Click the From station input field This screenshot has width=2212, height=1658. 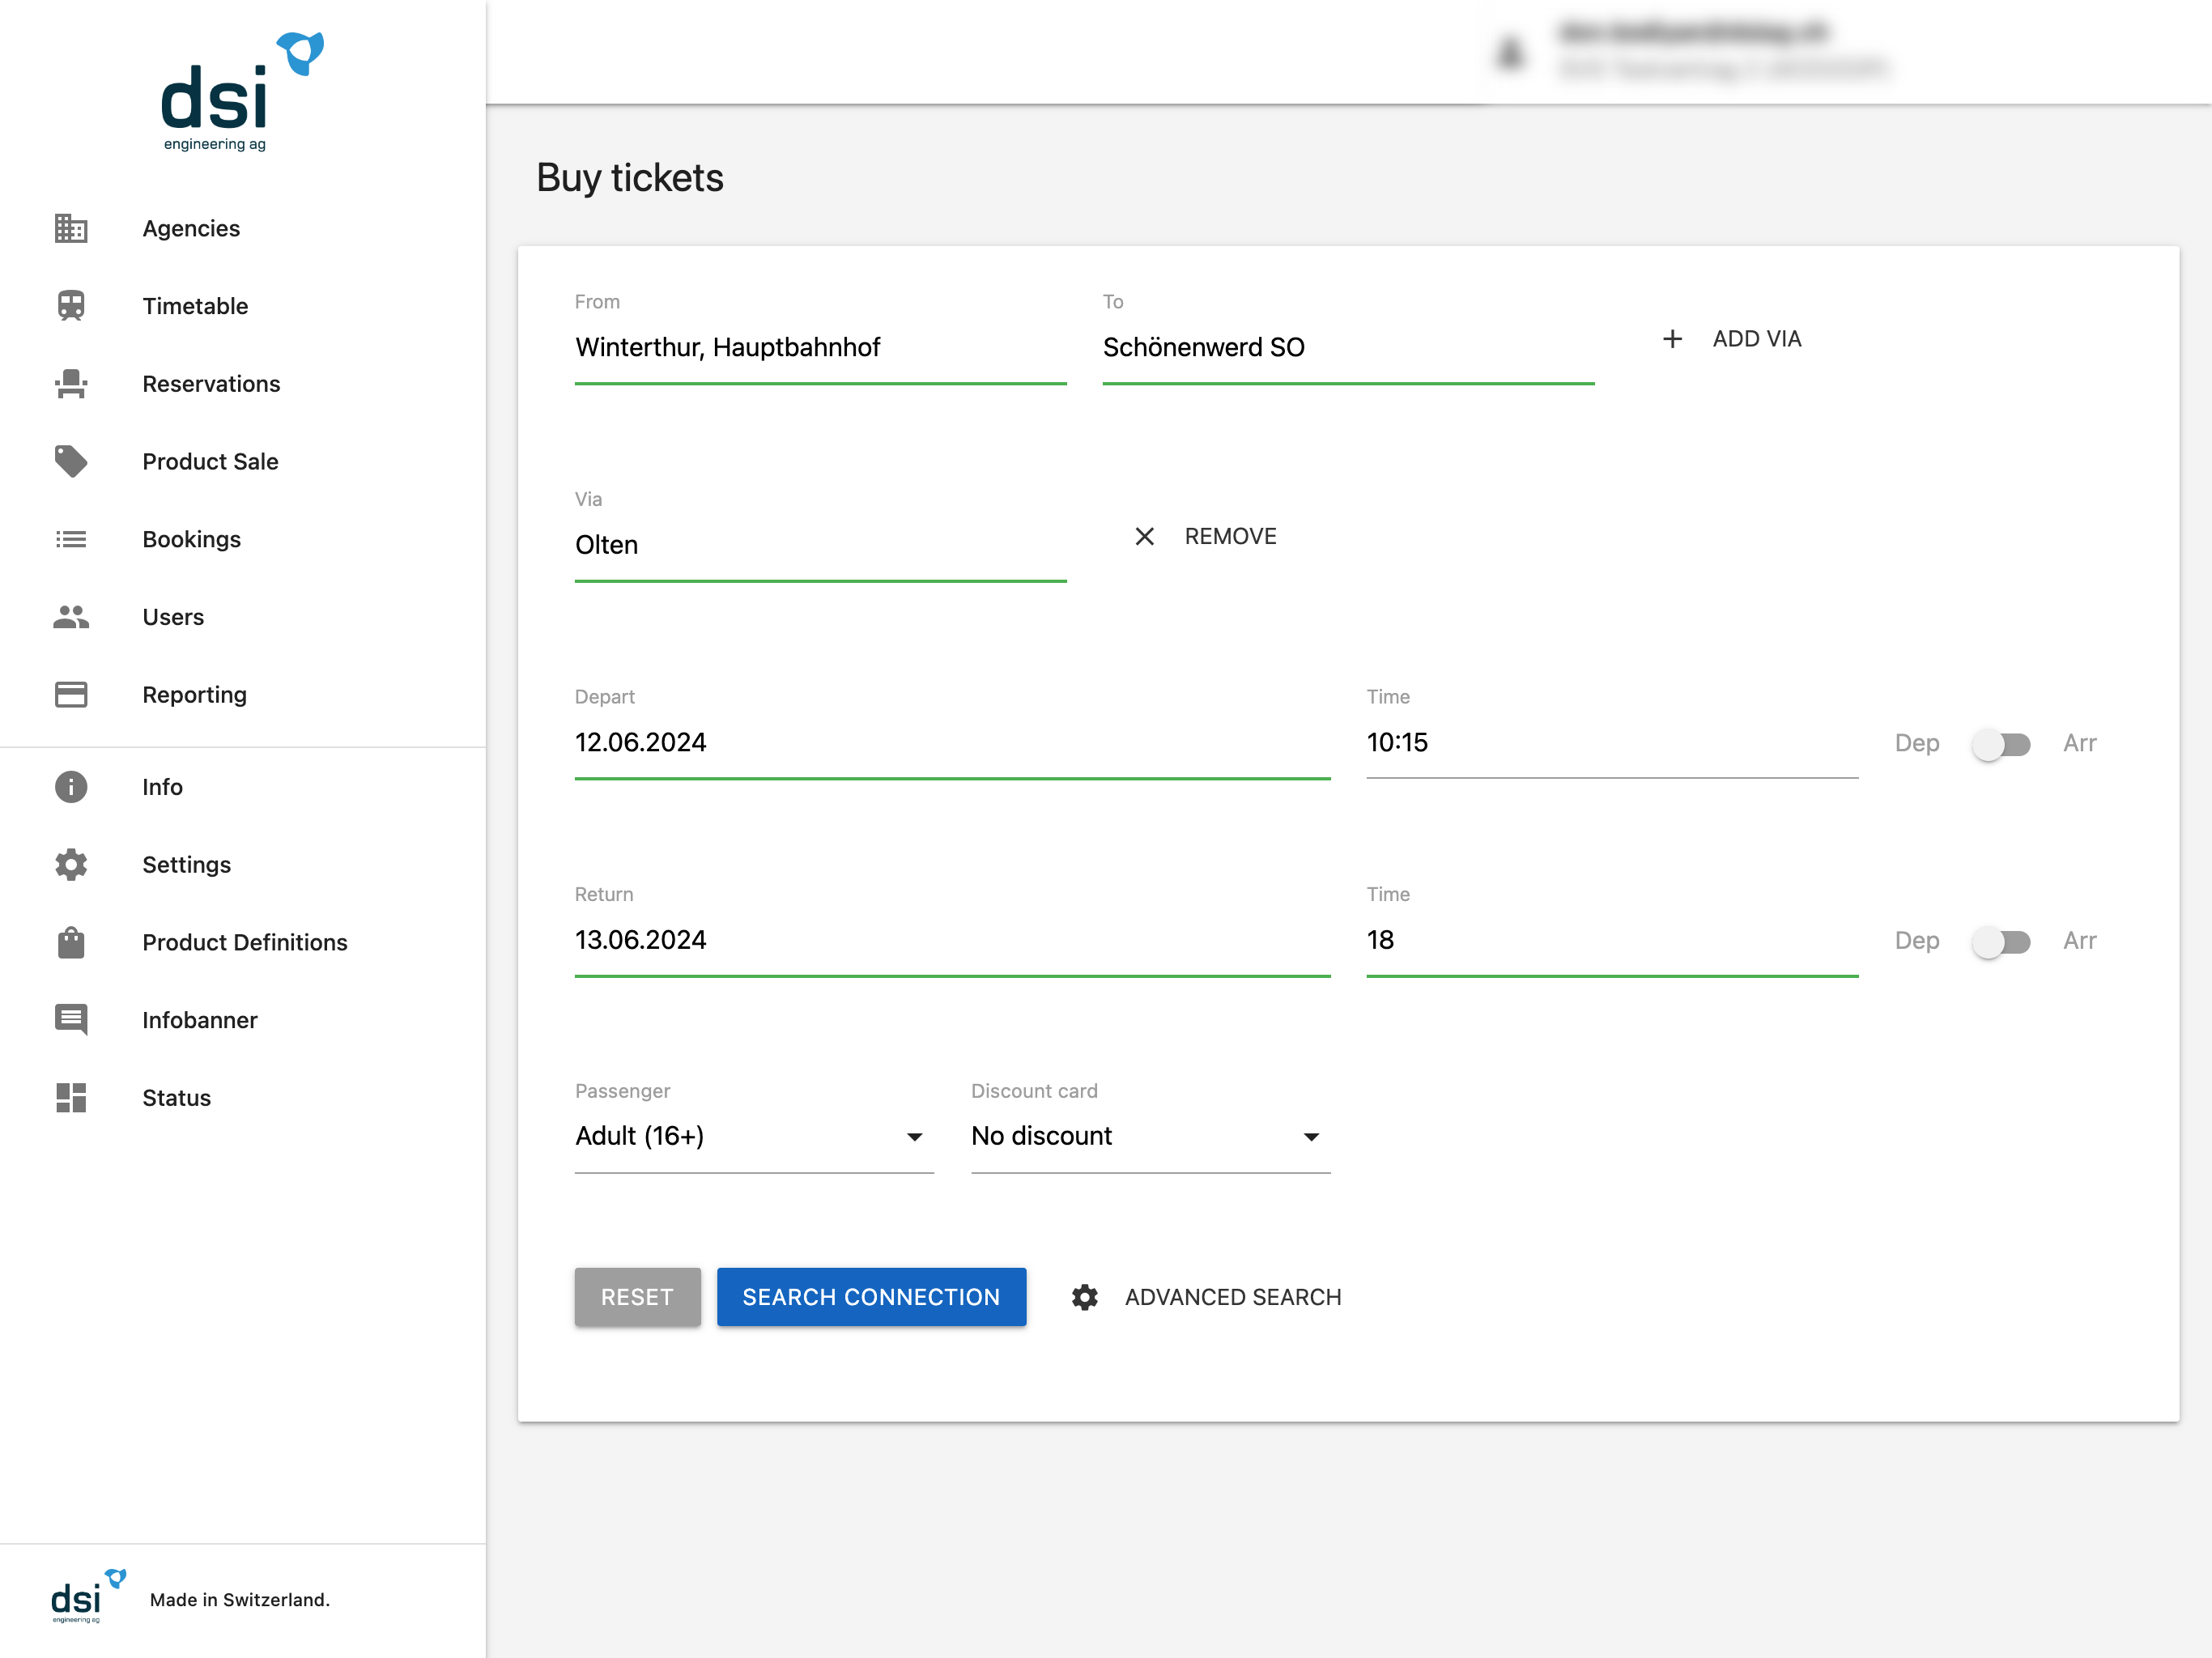click(x=820, y=347)
